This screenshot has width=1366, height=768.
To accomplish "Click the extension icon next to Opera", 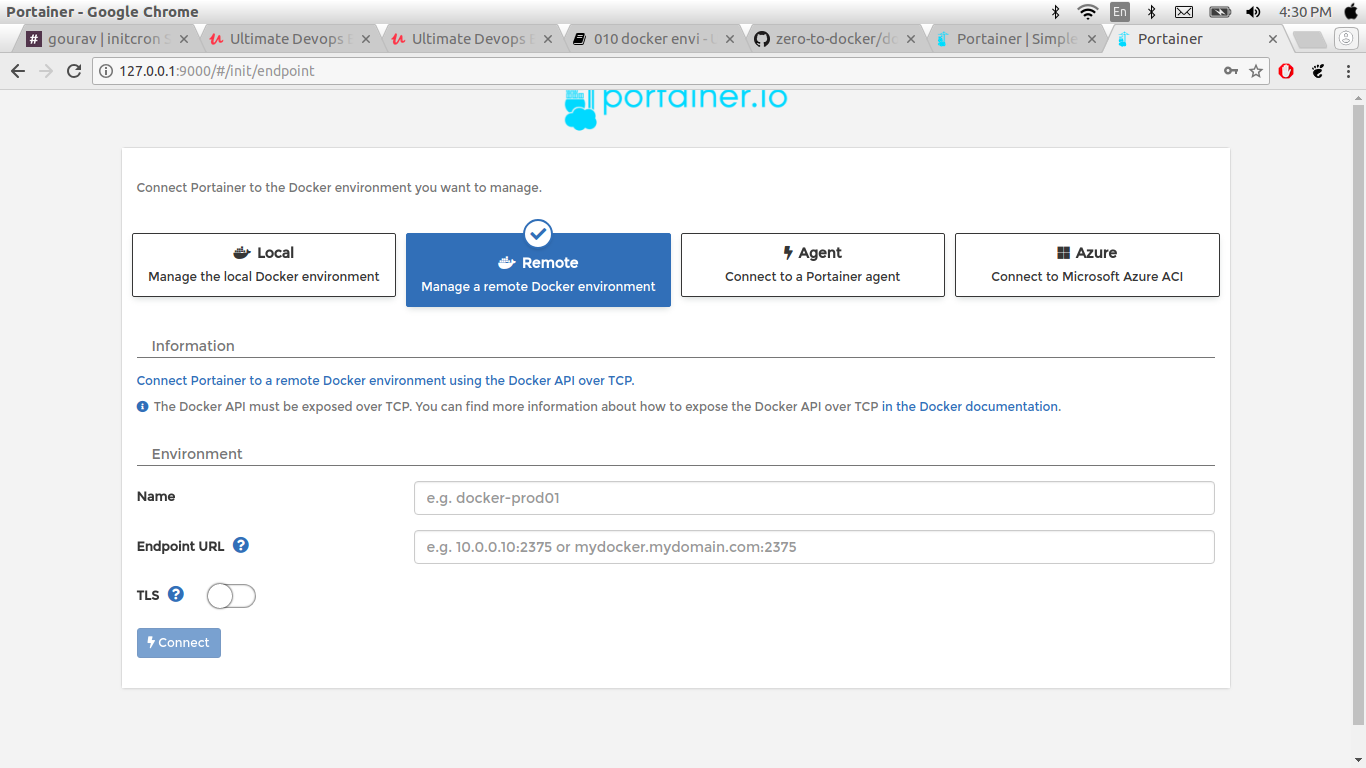I will 1318,71.
